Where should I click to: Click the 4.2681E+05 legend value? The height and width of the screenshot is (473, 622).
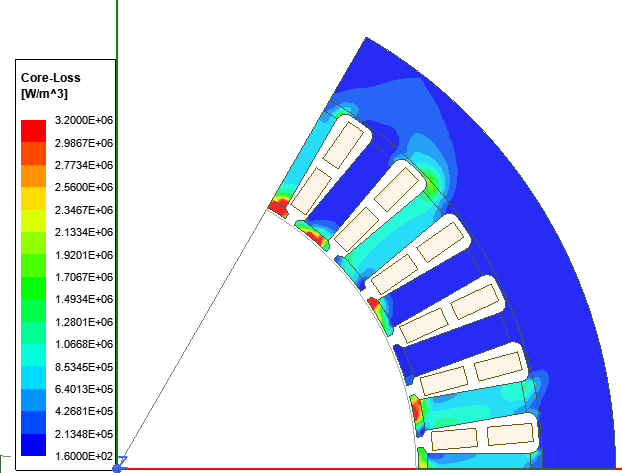pos(84,411)
